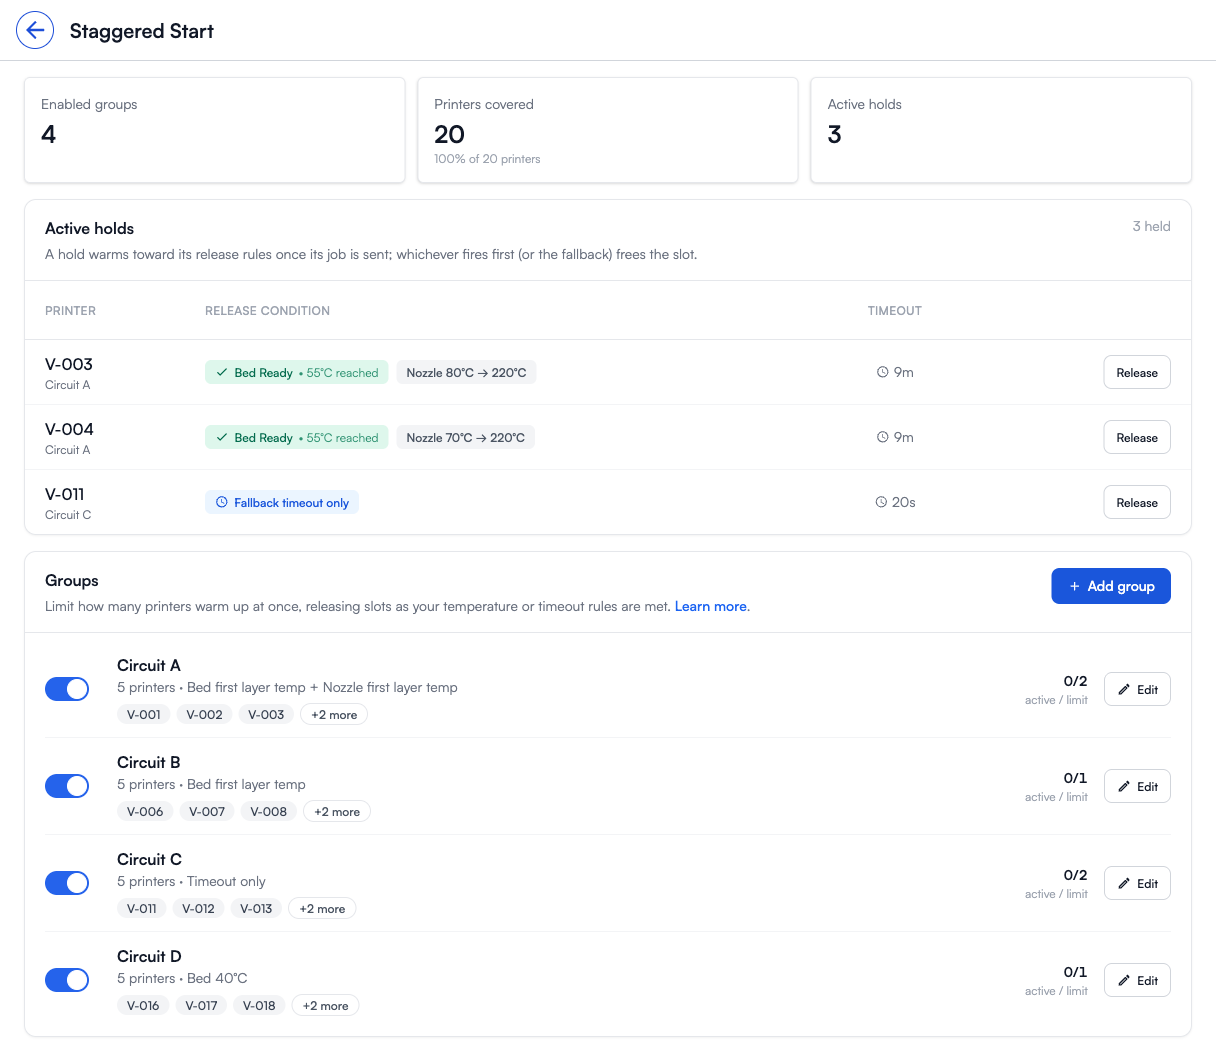Click the clock icon in V-003 timeout
The image size is (1216, 1061).
[x=883, y=372]
